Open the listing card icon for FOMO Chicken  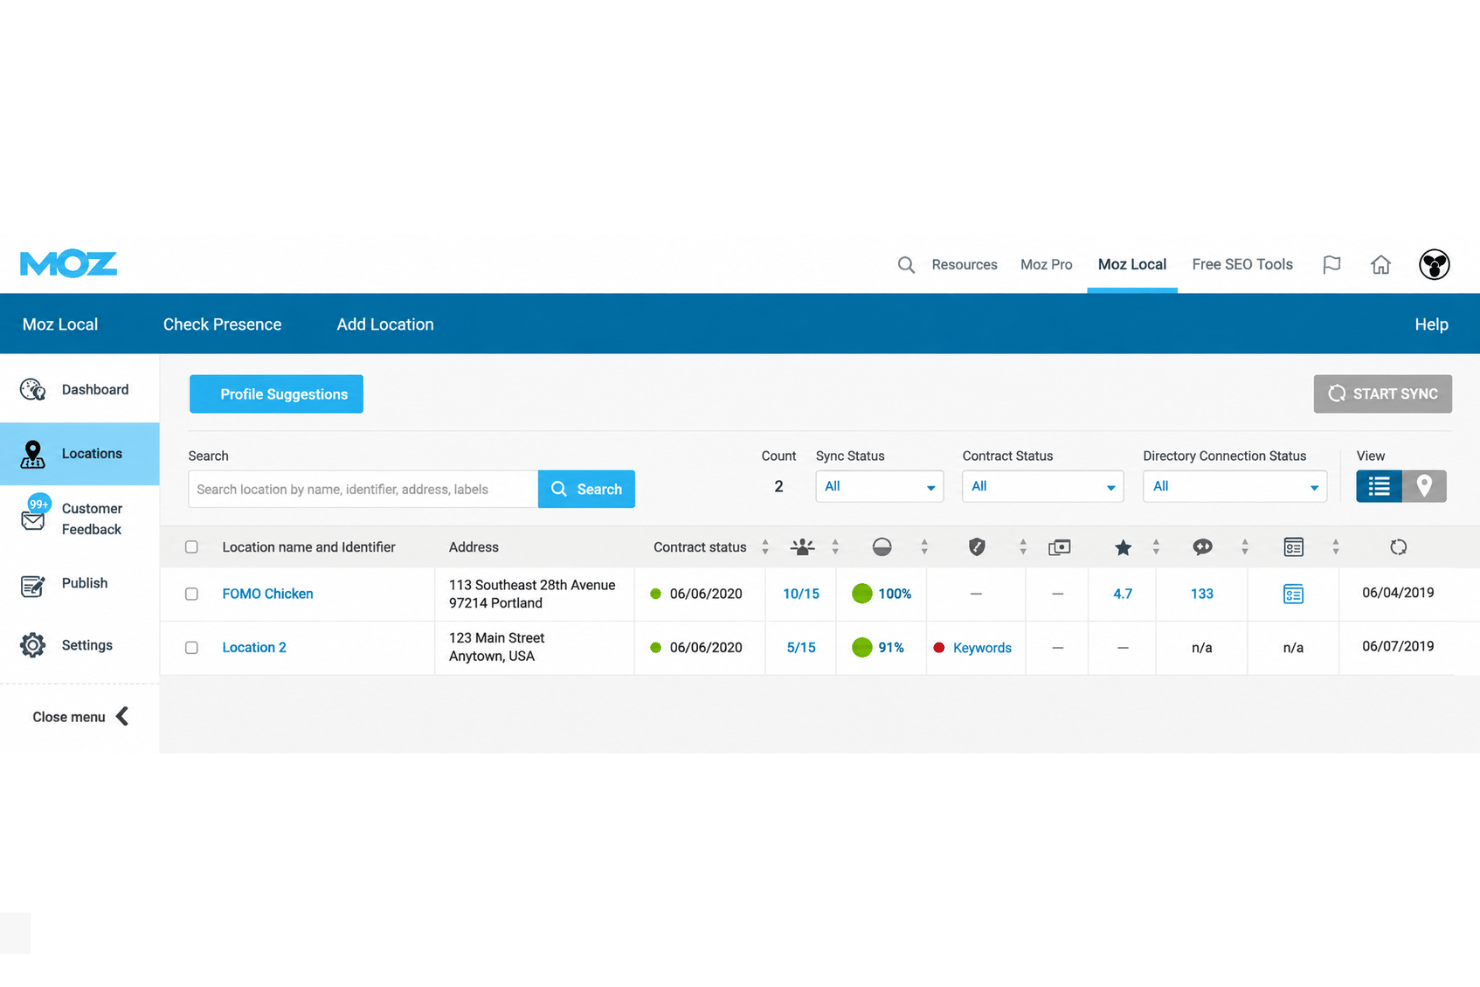1293,594
